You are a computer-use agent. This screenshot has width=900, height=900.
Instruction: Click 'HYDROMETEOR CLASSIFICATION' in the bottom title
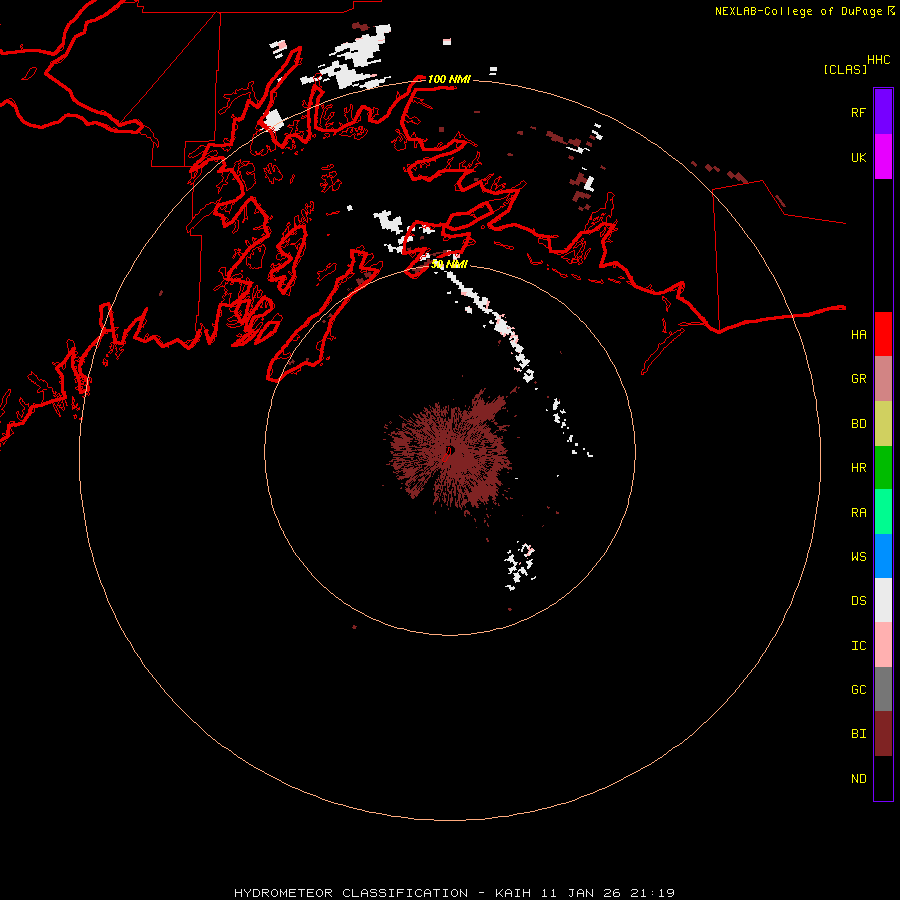pos(351,893)
